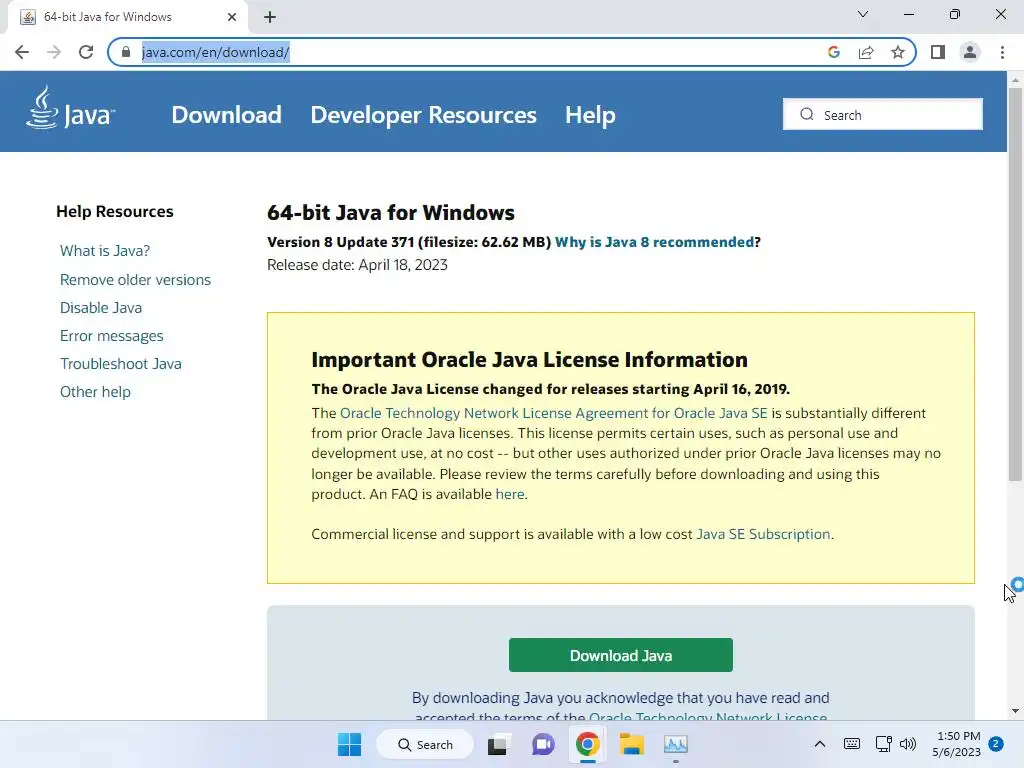Open File Explorer from taskbar
Image resolution: width=1024 pixels, height=768 pixels.
(632, 744)
